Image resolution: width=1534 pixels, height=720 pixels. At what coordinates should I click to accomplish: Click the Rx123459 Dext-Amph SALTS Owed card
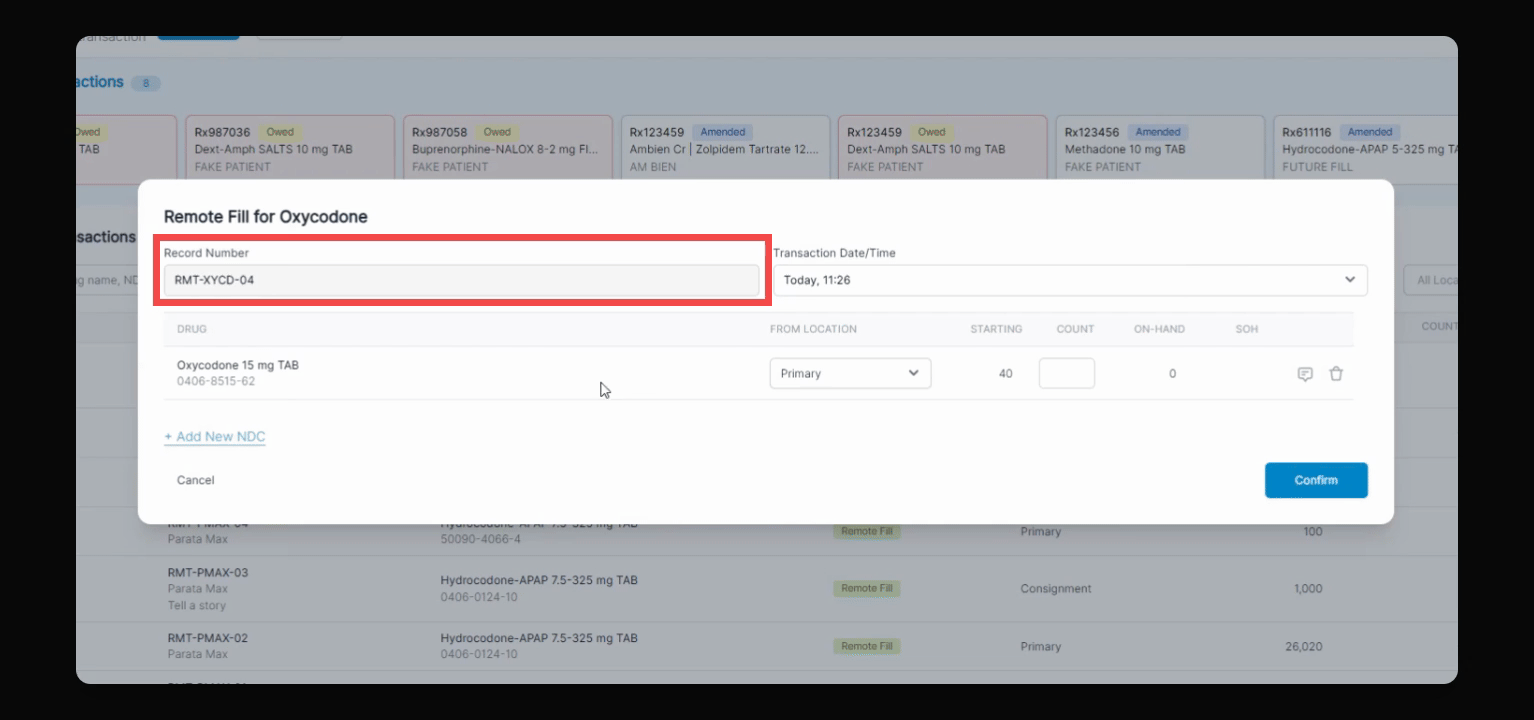pos(943,148)
